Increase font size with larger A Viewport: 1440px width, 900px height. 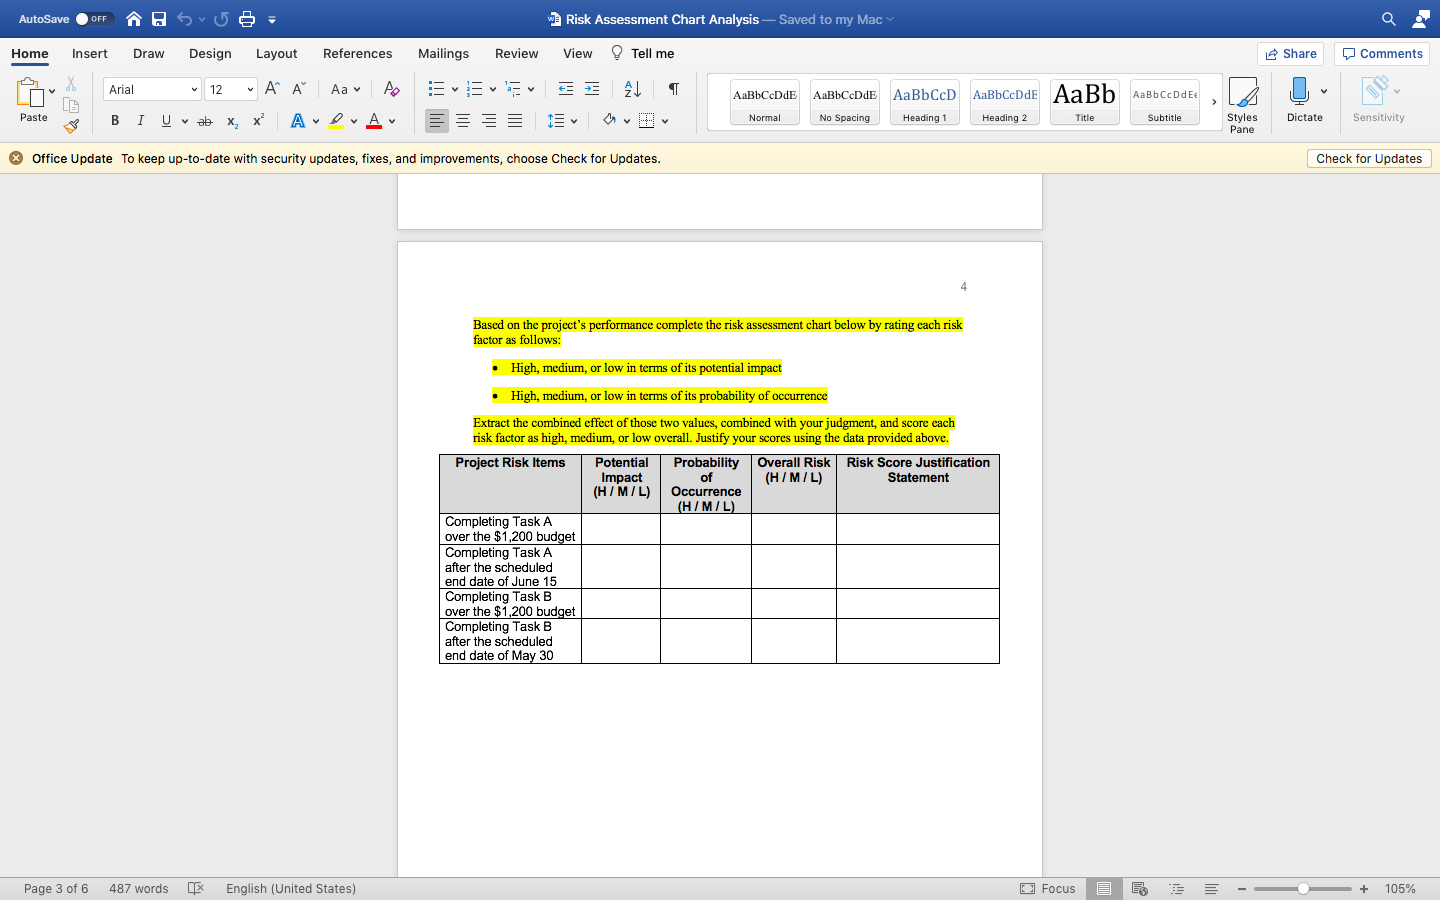(272, 89)
